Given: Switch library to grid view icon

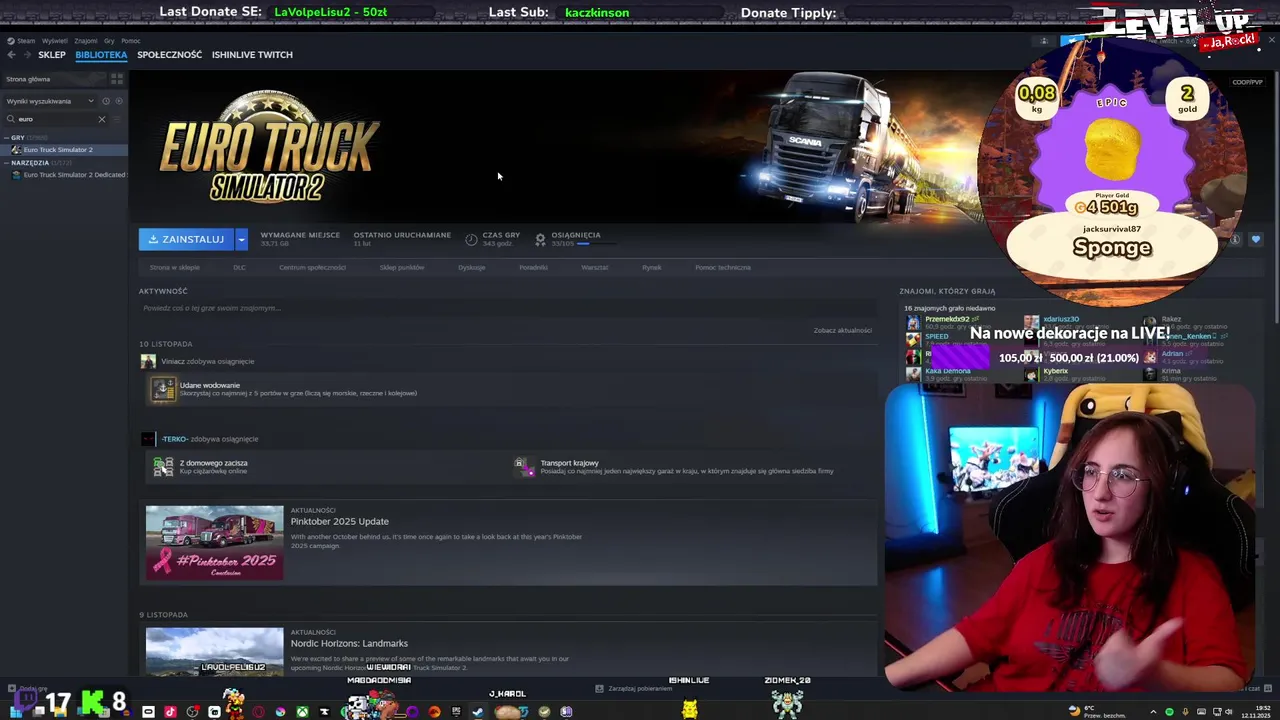Looking at the screenshot, I should pyautogui.click(x=117, y=79).
